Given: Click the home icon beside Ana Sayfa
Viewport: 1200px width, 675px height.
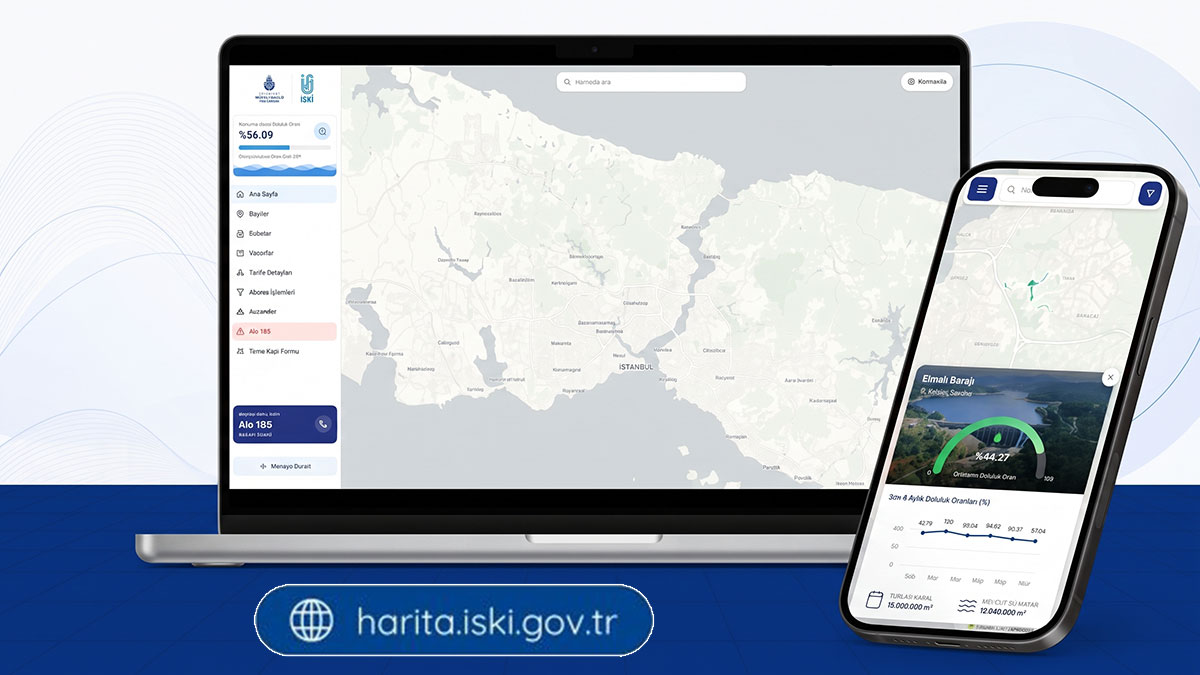Looking at the screenshot, I should 240,194.
